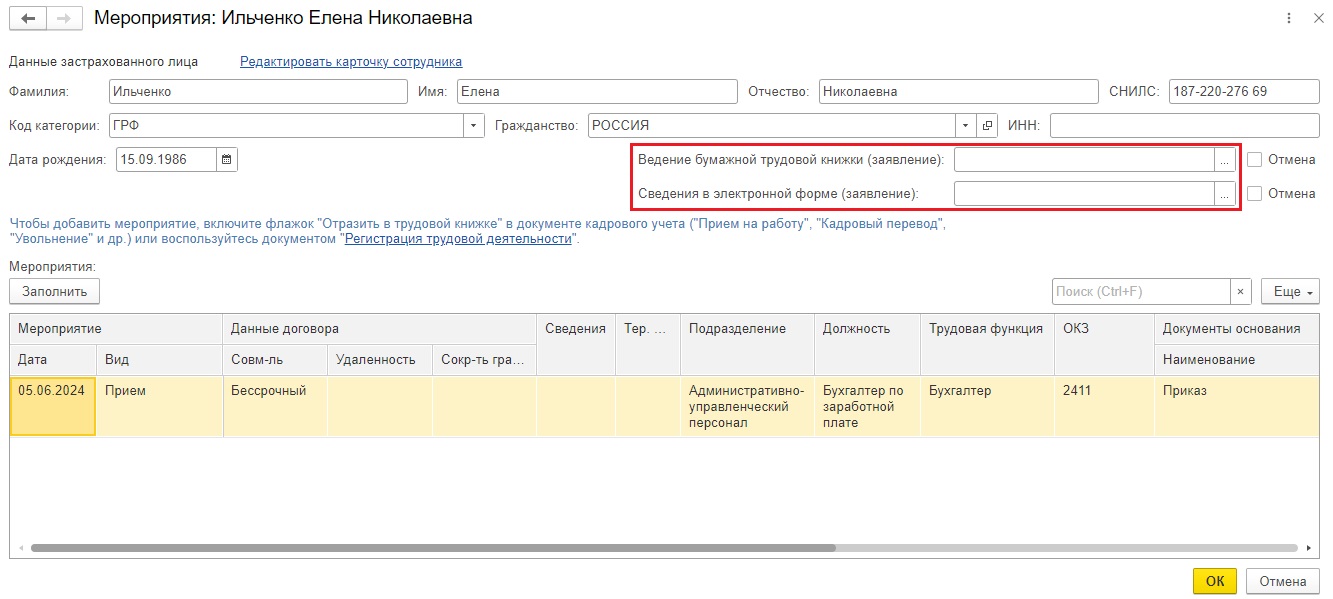Click the right arrow of the horizontal scrollbar
This screenshot has width=1333, height=599.
[x=1309, y=548]
